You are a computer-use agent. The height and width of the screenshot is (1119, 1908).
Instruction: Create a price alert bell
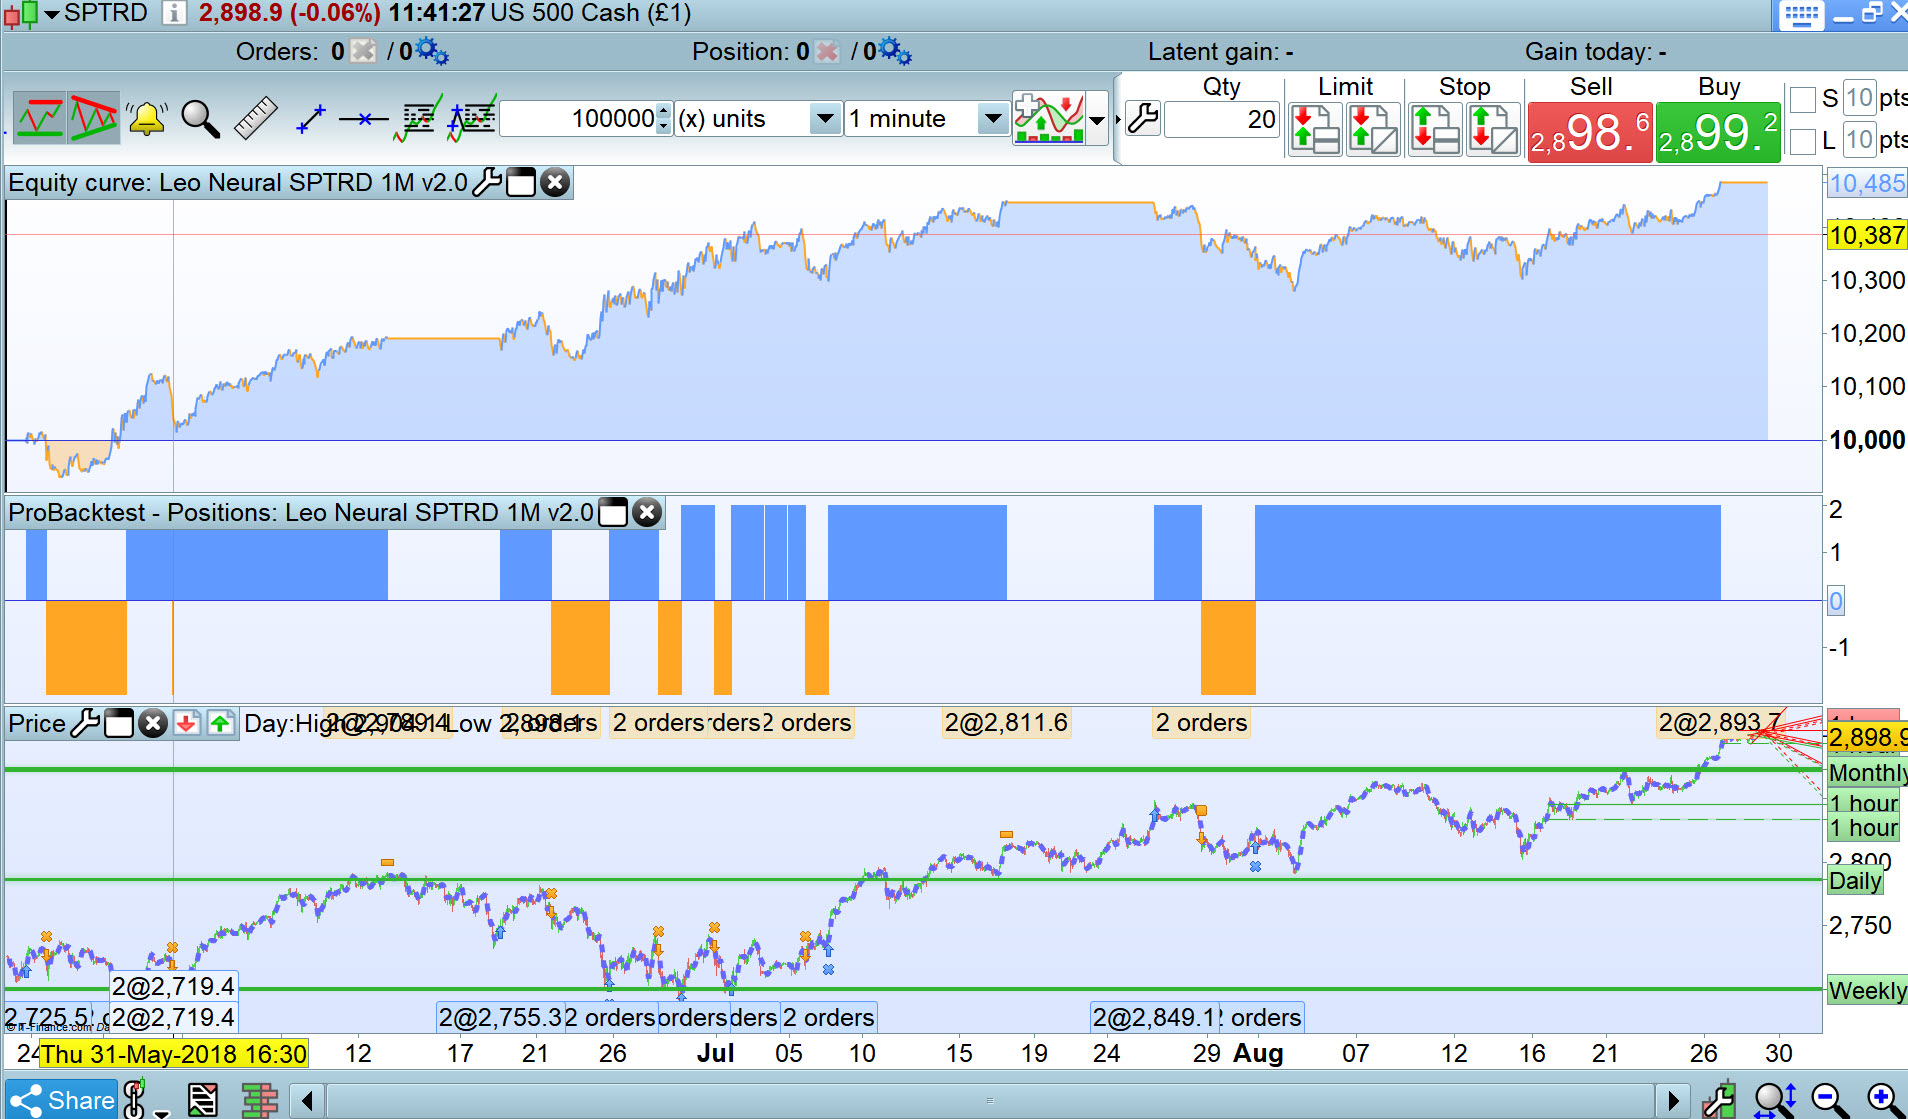147,119
